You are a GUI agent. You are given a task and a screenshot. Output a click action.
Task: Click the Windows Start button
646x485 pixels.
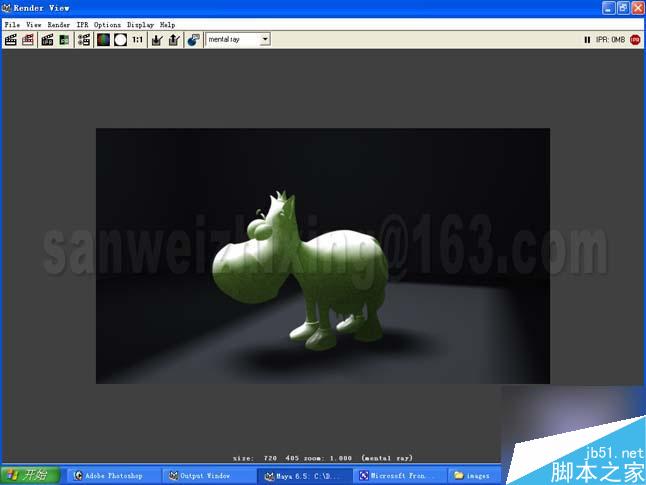30,475
